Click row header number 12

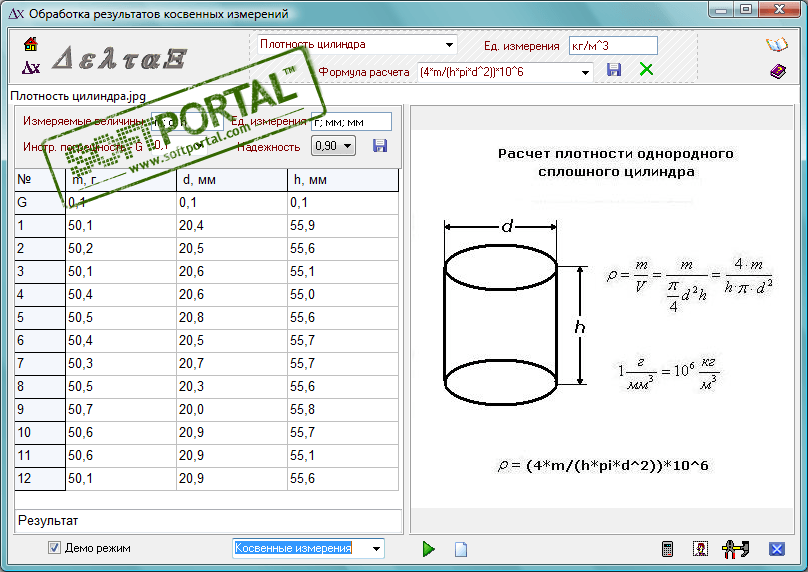(40, 479)
